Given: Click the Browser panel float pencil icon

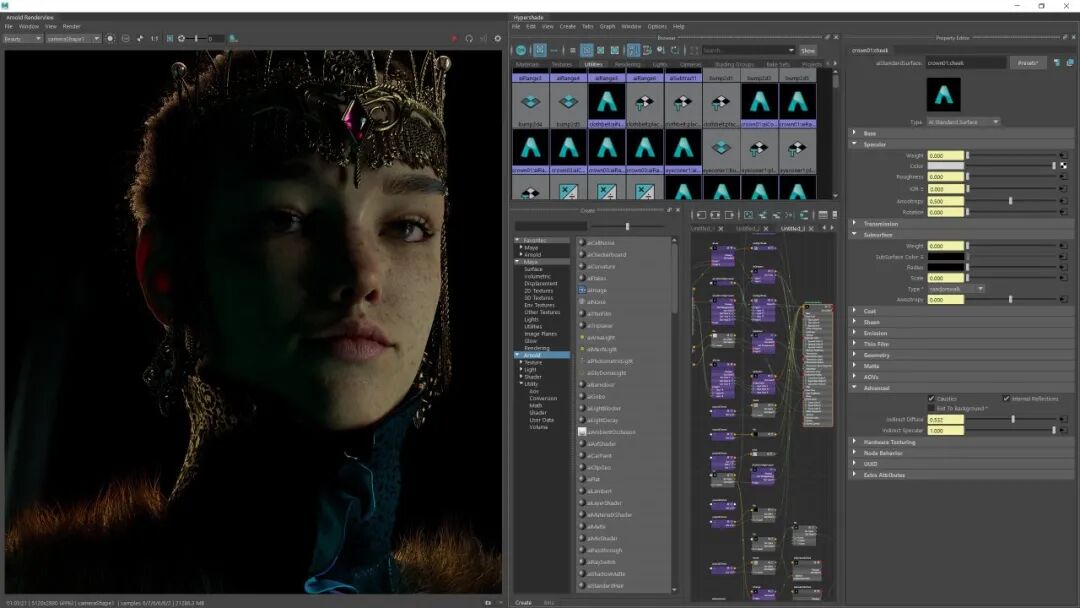Looking at the screenshot, I should point(827,37).
